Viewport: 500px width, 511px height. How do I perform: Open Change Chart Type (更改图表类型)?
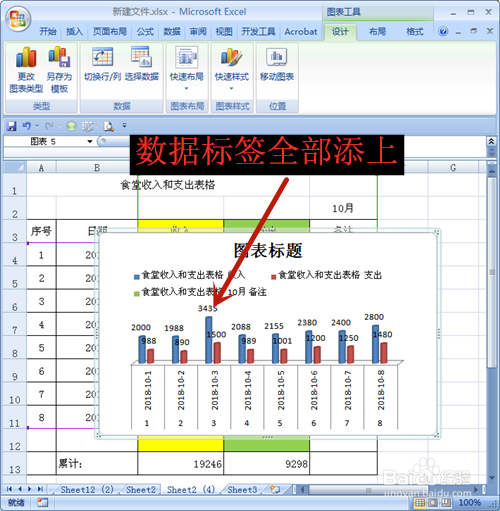[x=26, y=70]
